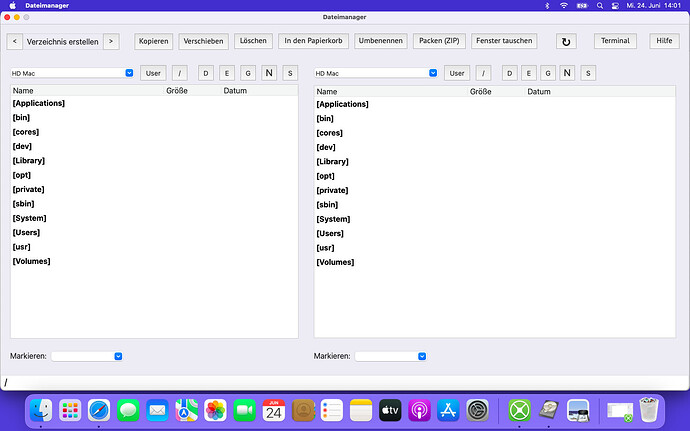The height and width of the screenshot is (431, 690).
Task: Launch Apple TV from dock
Action: [390, 410]
